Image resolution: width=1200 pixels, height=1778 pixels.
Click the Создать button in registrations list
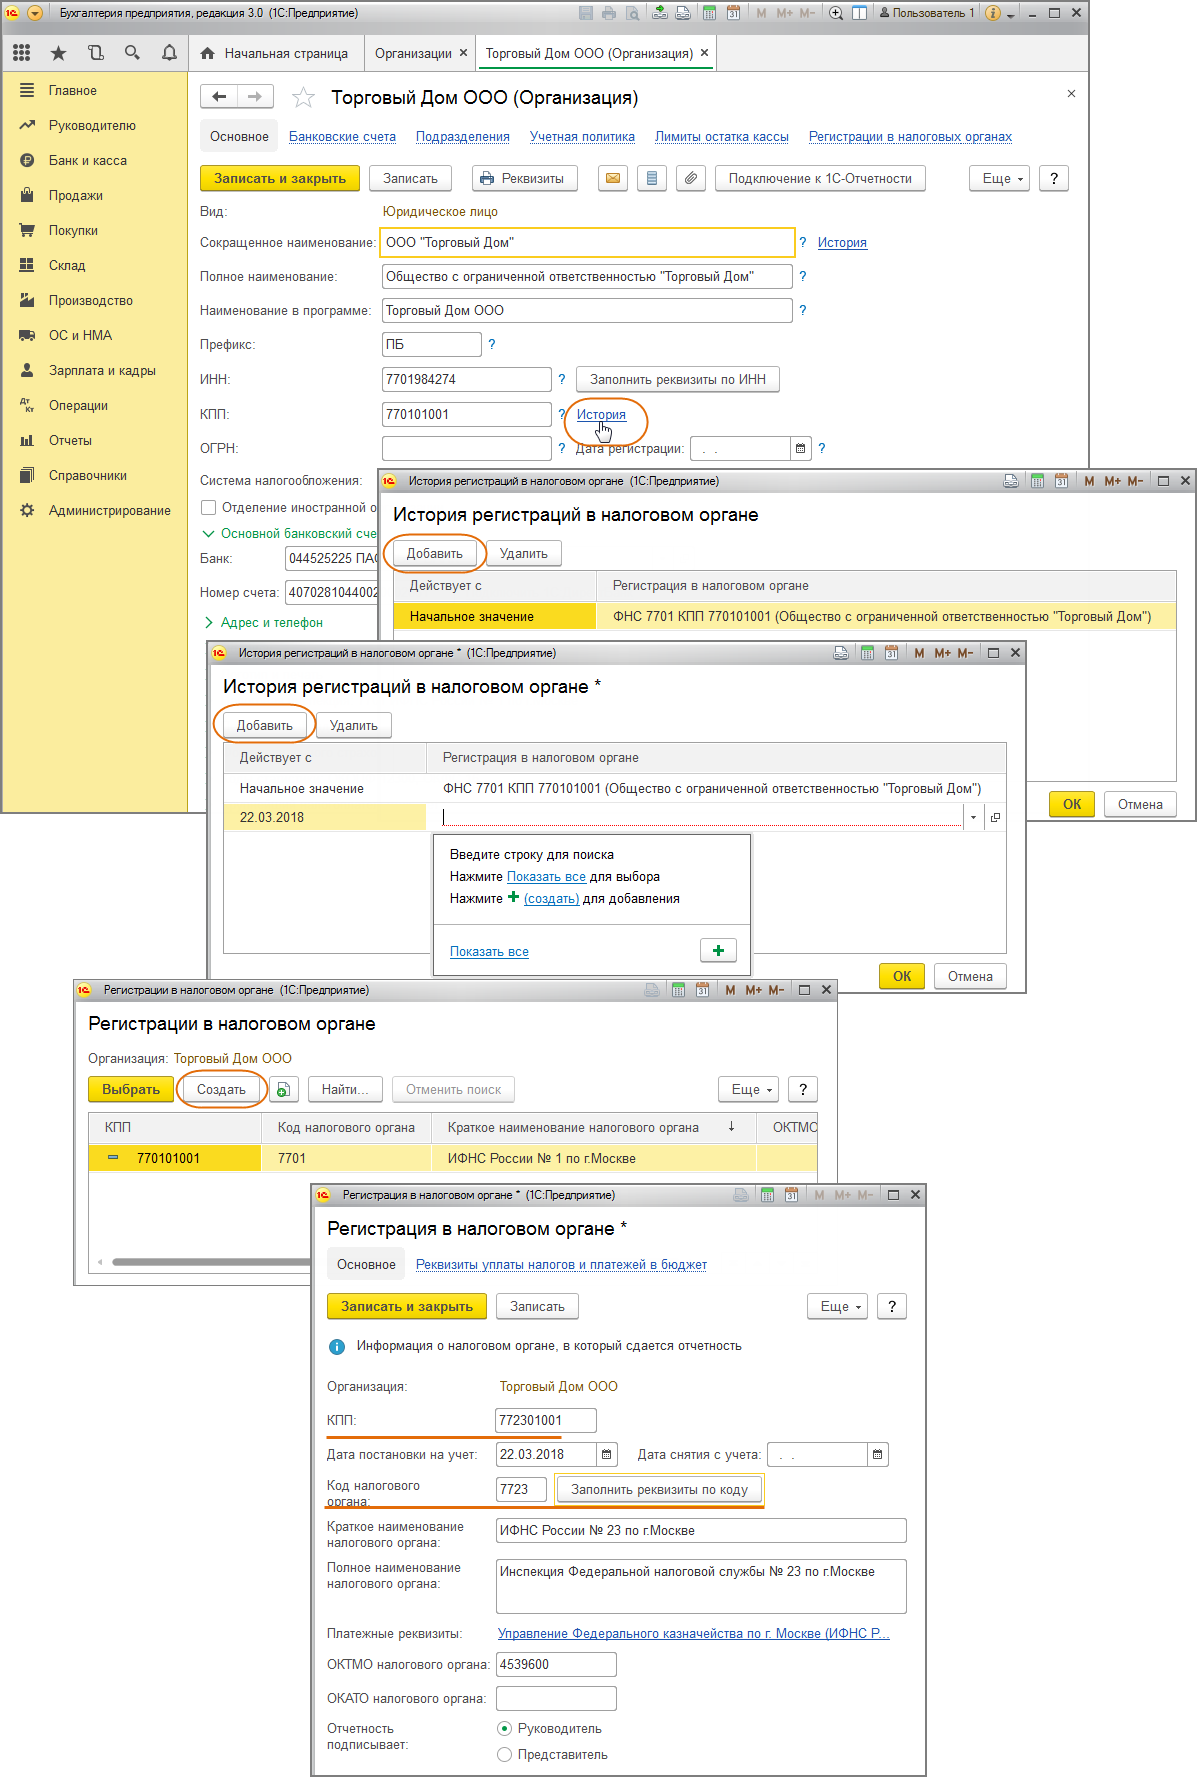(x=221, y=1090)
